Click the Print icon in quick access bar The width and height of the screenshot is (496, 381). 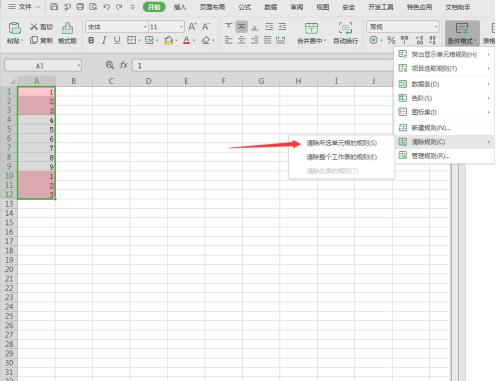click(x=80, y=7)
